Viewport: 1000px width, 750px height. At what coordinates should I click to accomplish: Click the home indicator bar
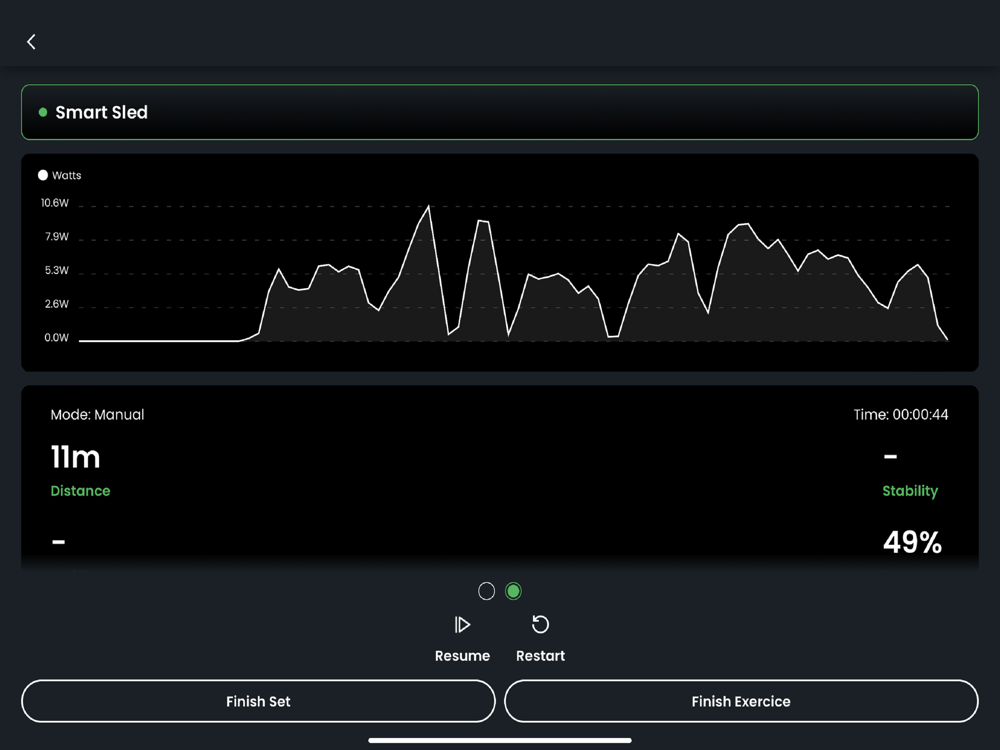coord(500,740)
